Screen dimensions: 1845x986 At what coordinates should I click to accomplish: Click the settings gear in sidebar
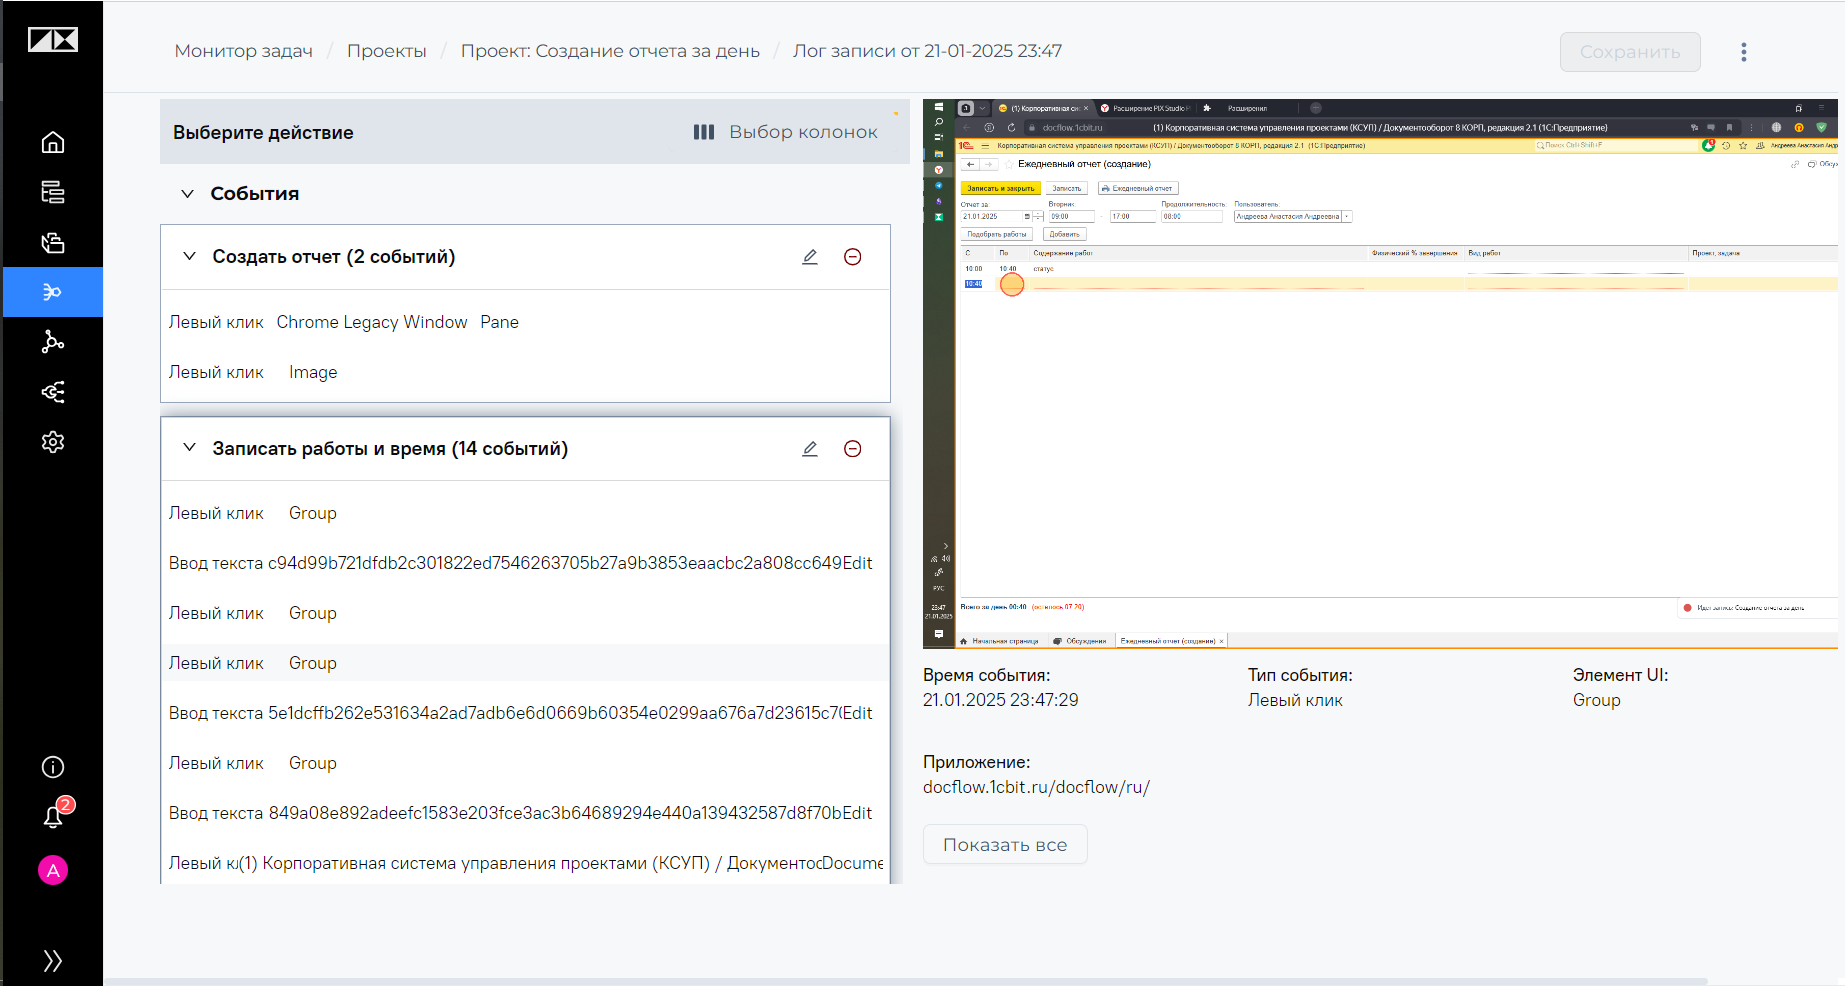coord(53,442)
